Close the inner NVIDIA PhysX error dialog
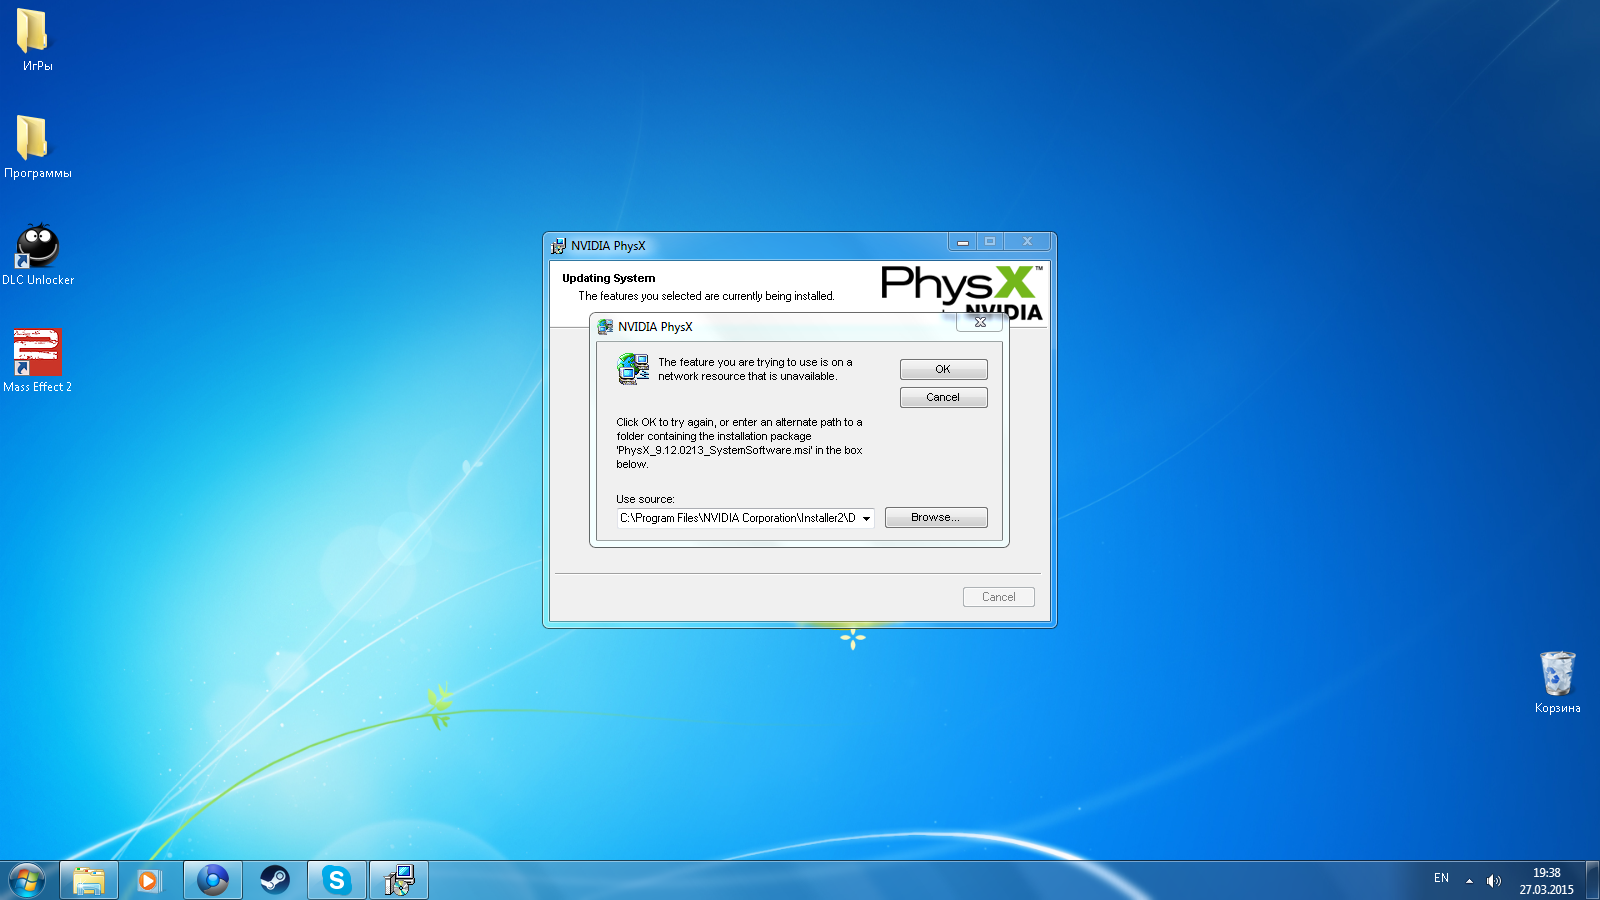This screenshot has height=900, width=1600. pyautogui.click(x=980, y=322)
